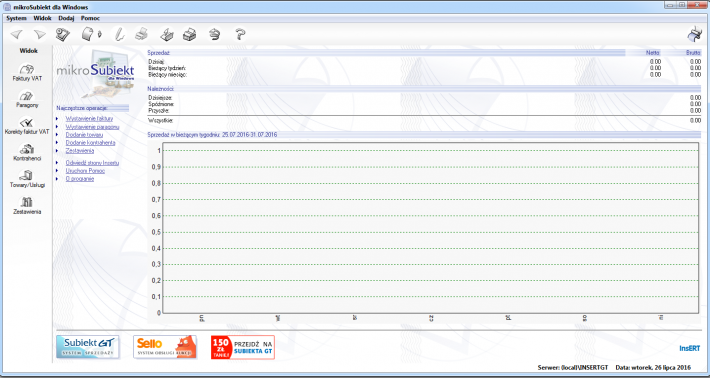Click the back arrow toolbar icon
The height and width of the screenshot is (378, 710).
[x=16, y=34]
